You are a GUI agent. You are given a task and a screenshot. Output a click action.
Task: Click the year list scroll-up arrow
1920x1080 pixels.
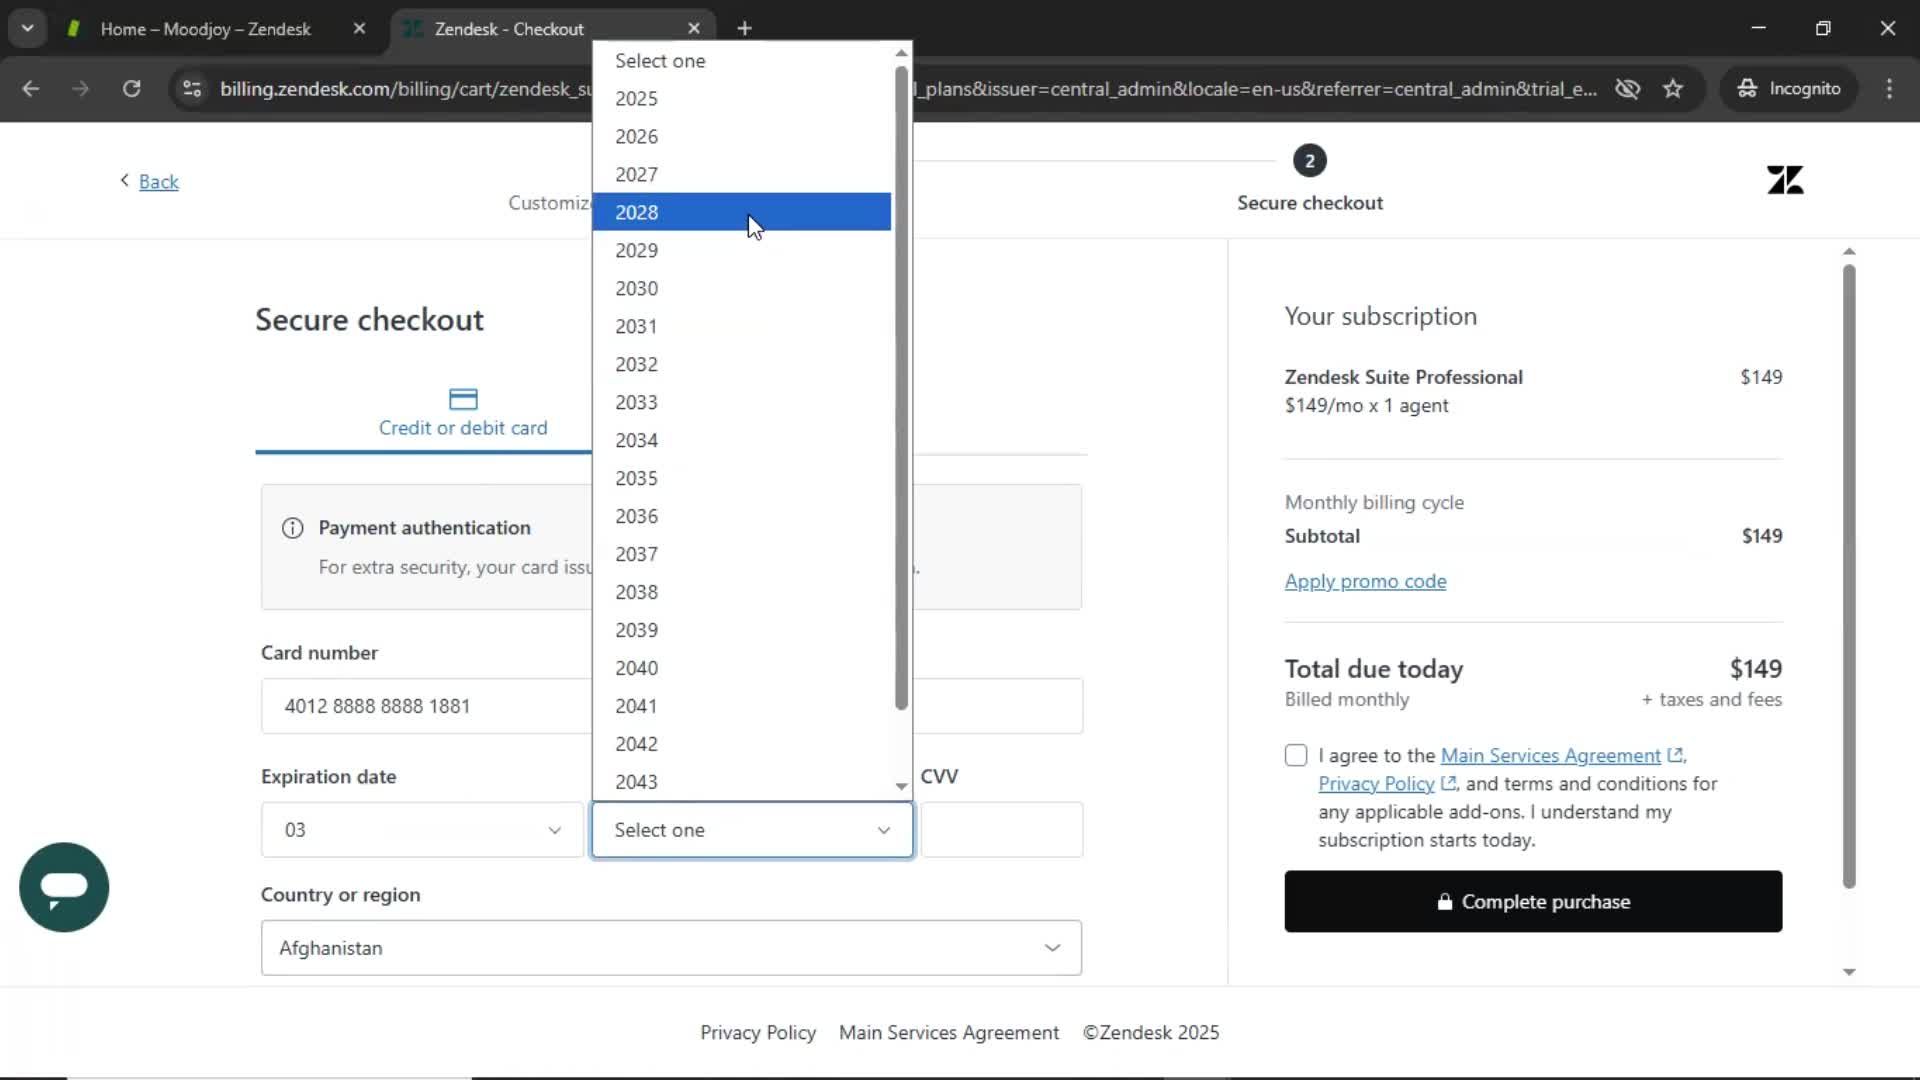901,53
